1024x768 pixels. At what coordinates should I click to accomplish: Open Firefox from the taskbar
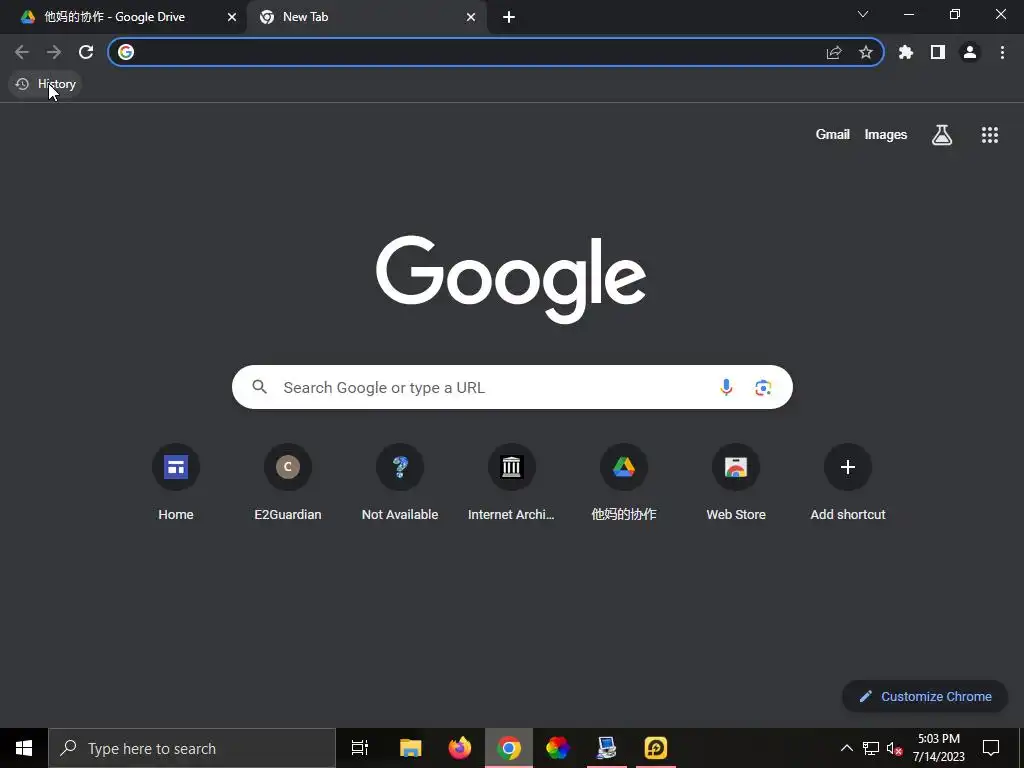(460, 748)
